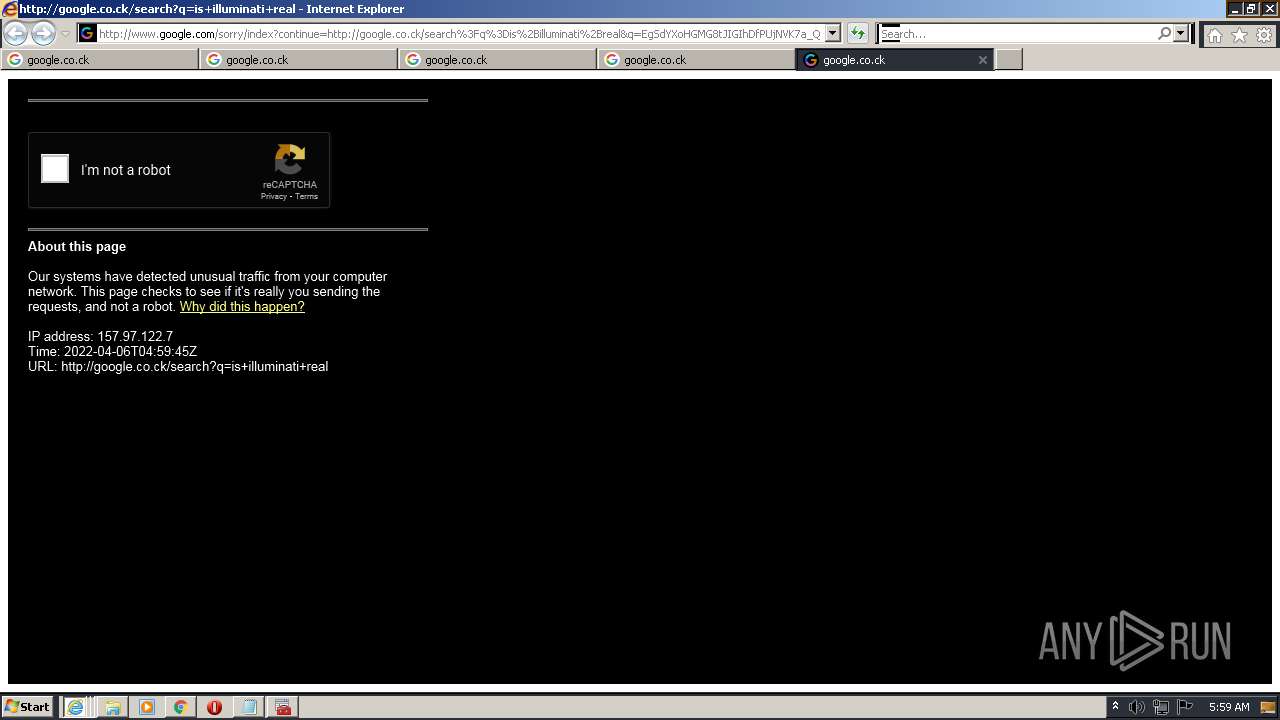Close the active google.co.ck tab

pos(982,60)
